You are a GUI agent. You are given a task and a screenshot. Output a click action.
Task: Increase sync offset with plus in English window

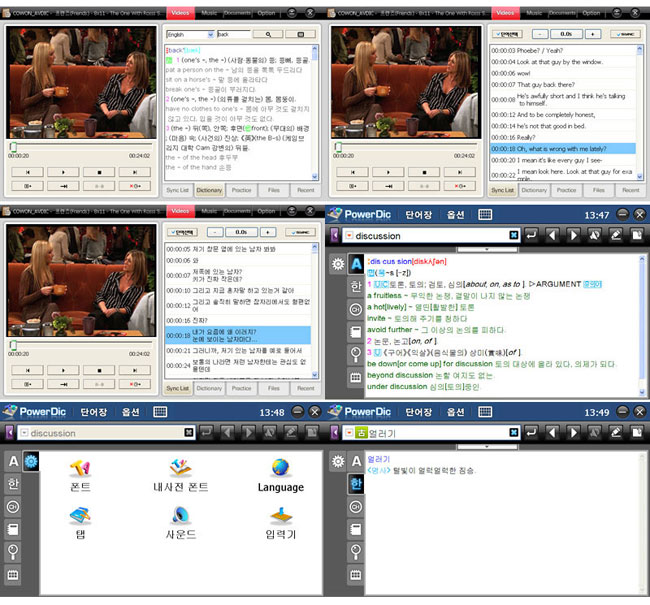pos(593,34)
